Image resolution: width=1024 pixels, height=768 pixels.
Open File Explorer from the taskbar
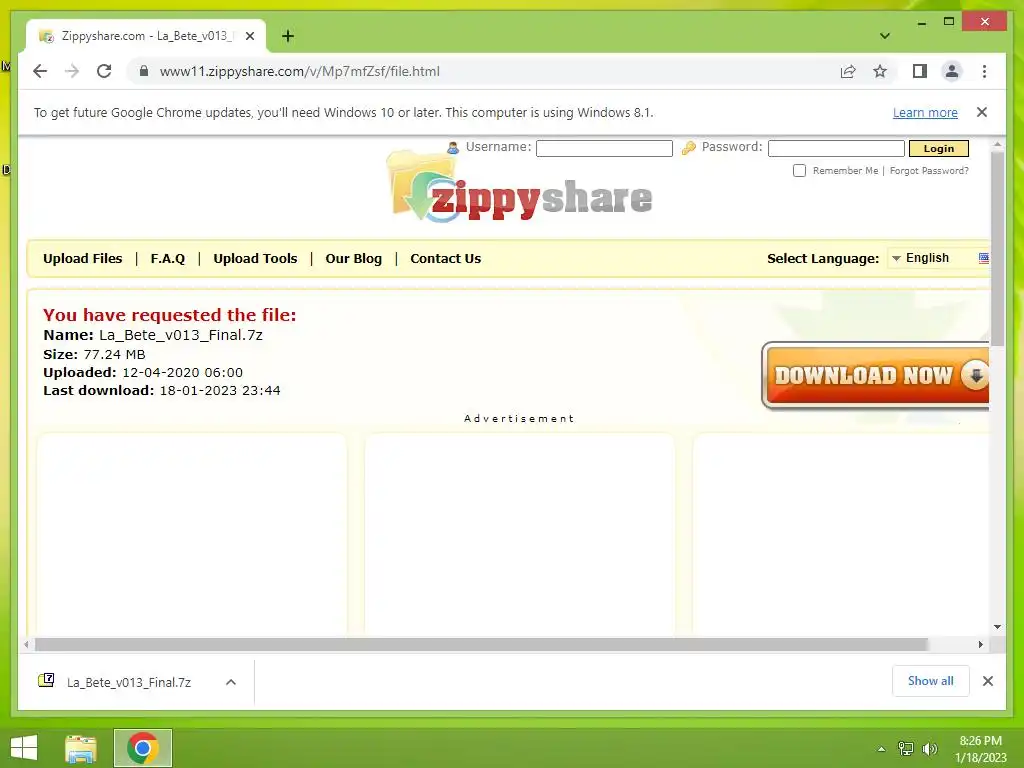[x=80, y=748]
